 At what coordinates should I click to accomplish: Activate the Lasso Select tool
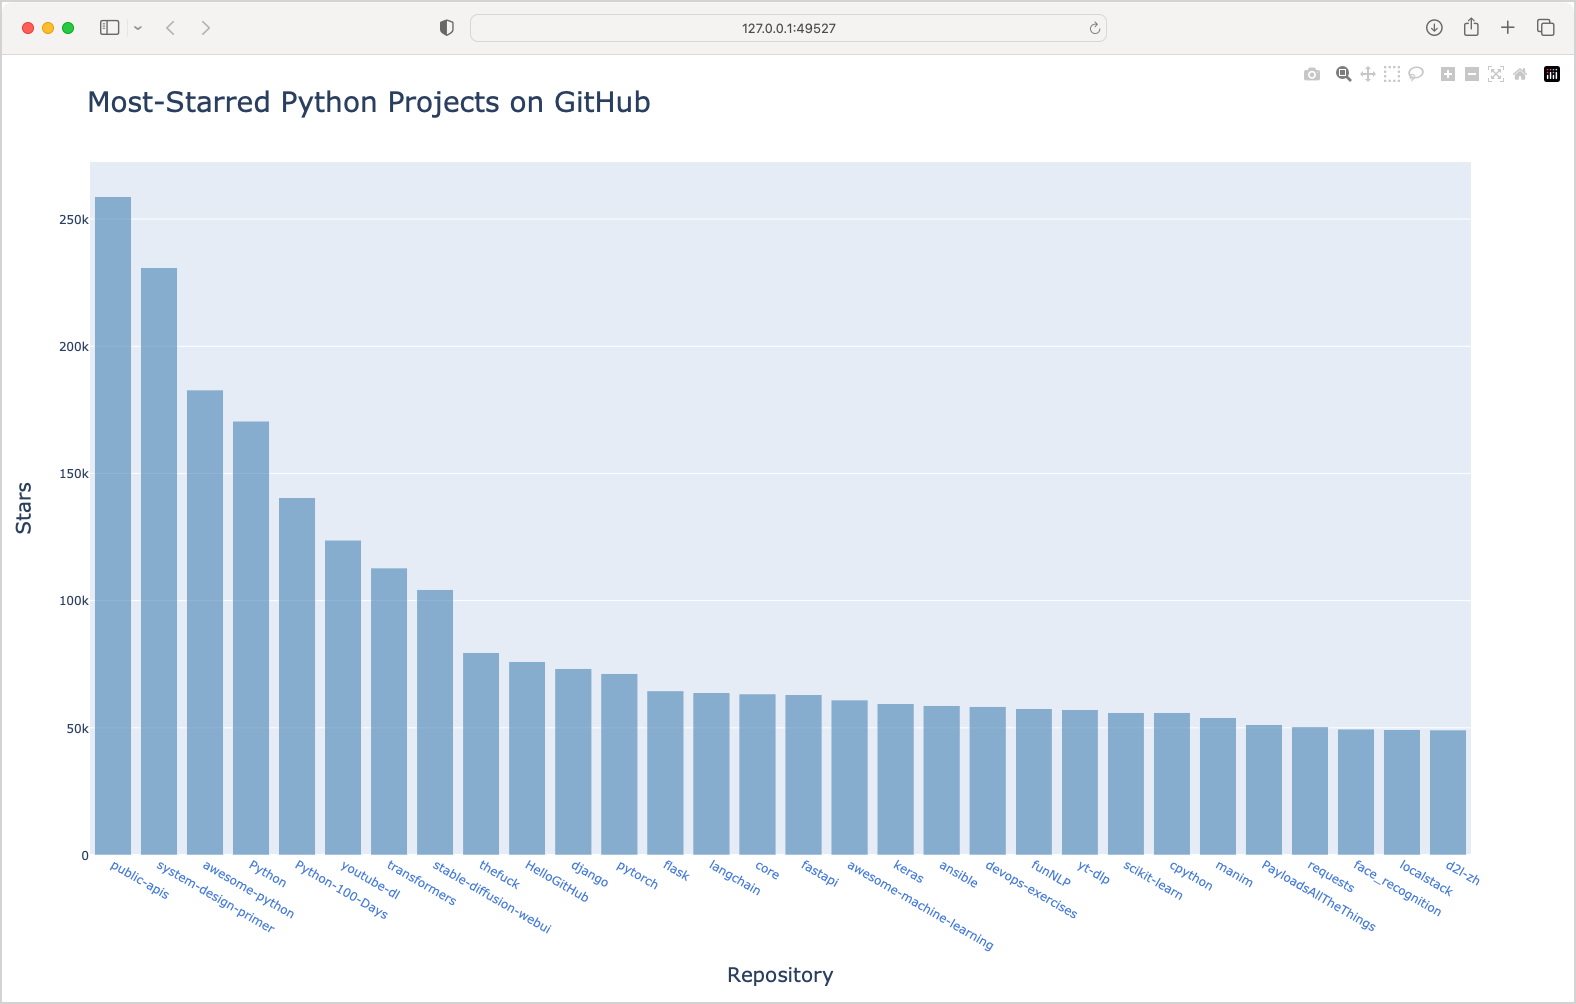click(1416, 74)
